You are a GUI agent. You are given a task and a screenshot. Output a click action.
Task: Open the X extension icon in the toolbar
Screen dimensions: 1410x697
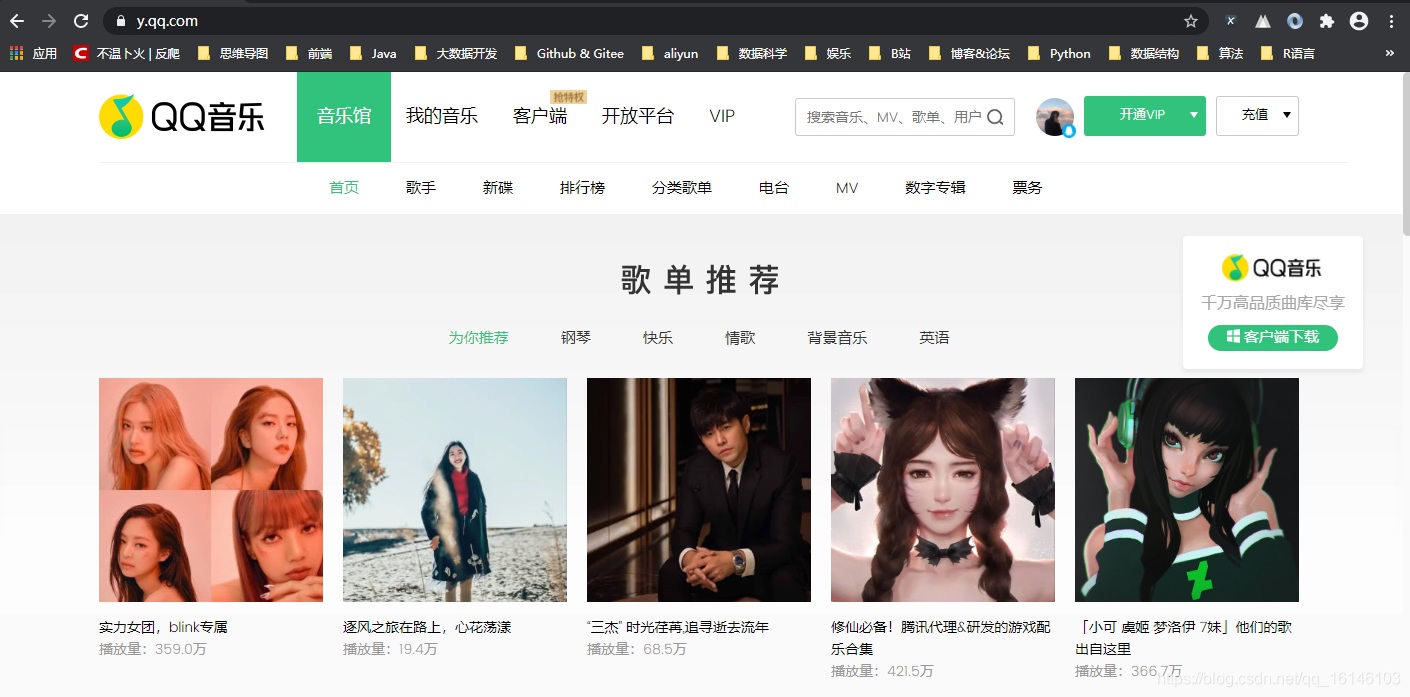[x=1231, y=21]
